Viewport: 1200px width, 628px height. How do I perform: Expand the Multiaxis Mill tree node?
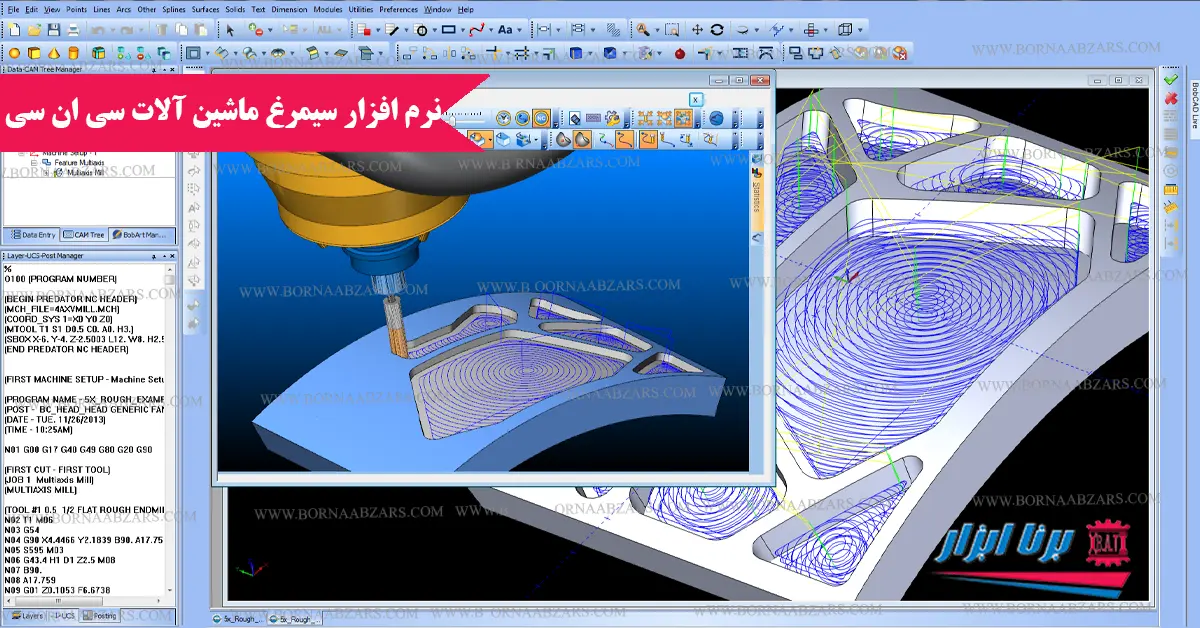[46, 173]
